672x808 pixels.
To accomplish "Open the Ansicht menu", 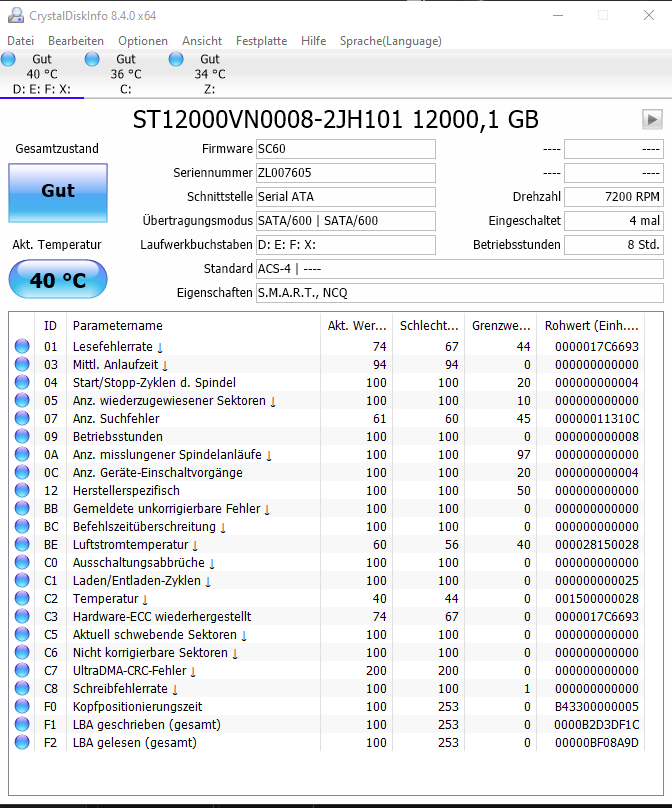I will tap(201, 41).
